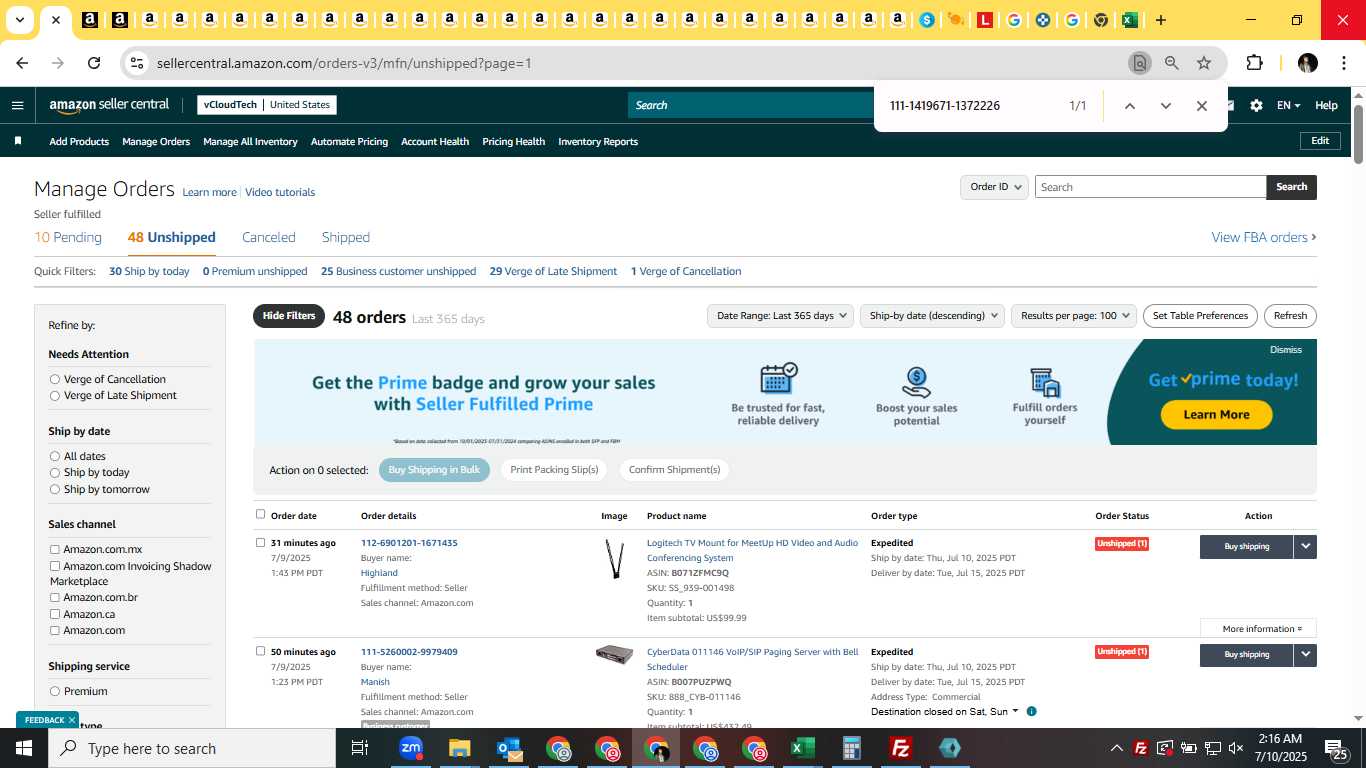Open Seller Central settings gear
This screenshot has height=768, width=1366.
(x=1256, y=105)
